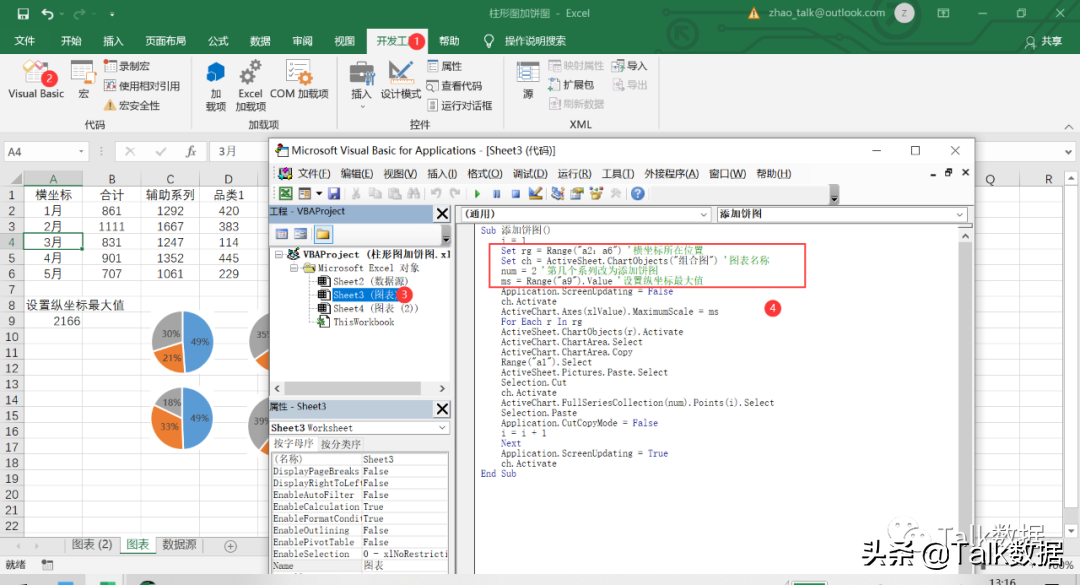This screenshot has height=585, width=1080.
Task: Select the 数据源 sheet tab
Action: [179, 544]
